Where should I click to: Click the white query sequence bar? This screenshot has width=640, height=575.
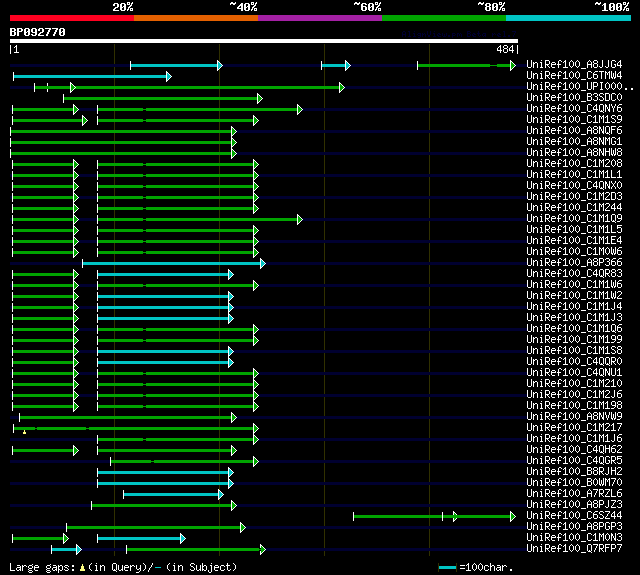pyautogui.click(x=264, y=41)
